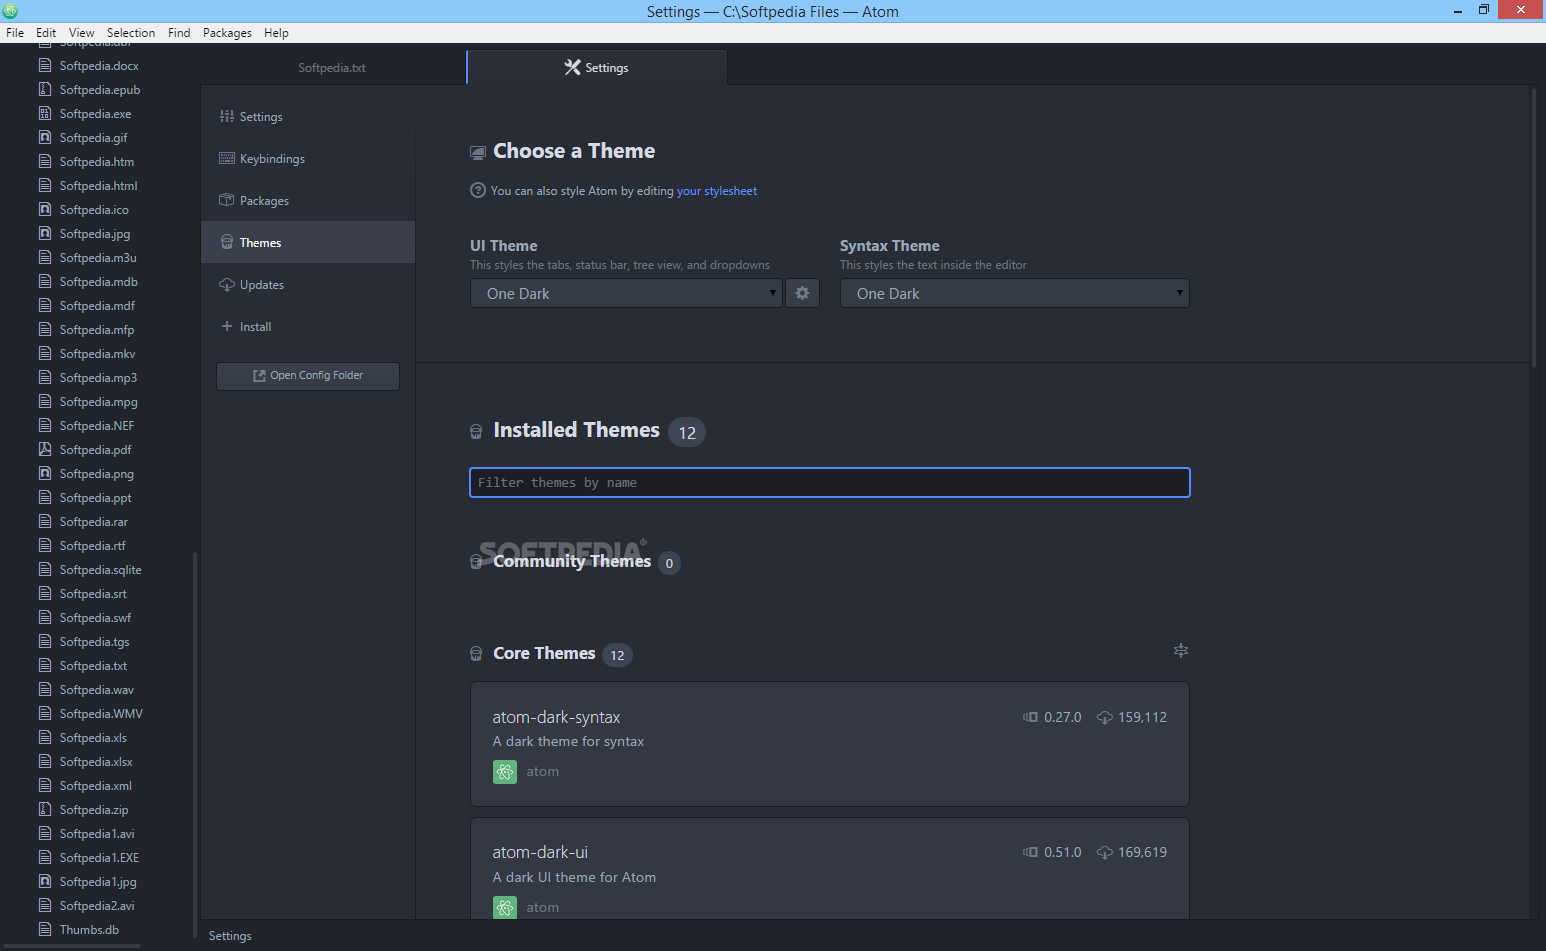Viewport: 1546px width, 951px height.
Task: Open UI theme settings gear
Action: (x=802, y=293)
